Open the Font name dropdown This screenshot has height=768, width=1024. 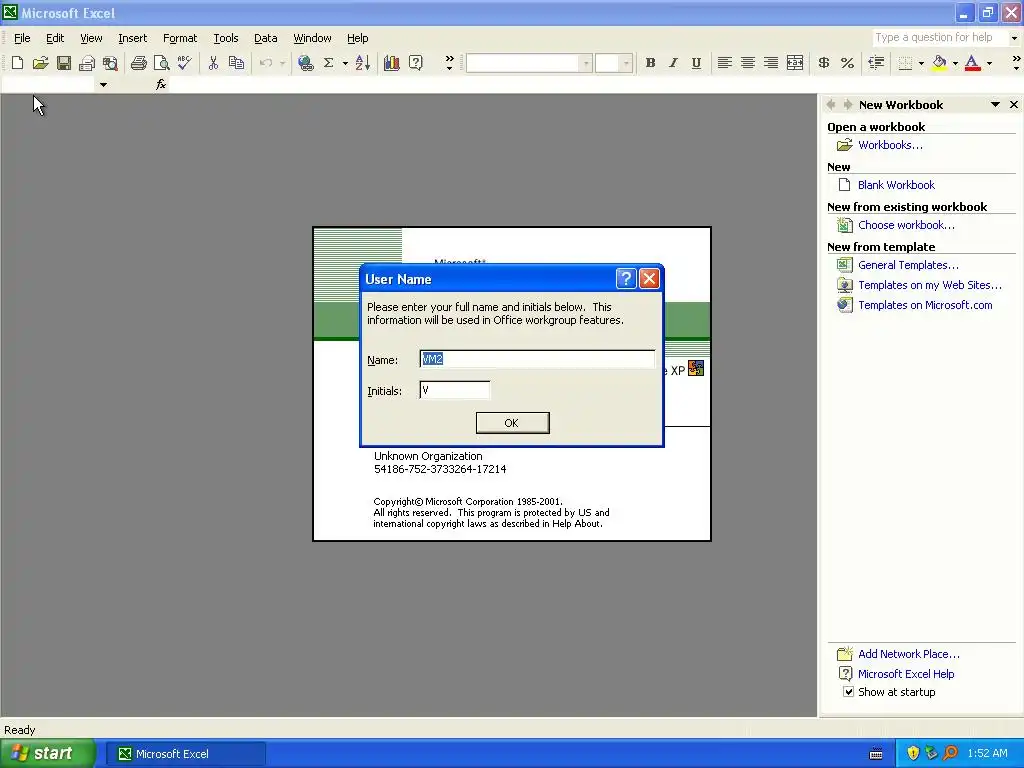pos(586,63)
